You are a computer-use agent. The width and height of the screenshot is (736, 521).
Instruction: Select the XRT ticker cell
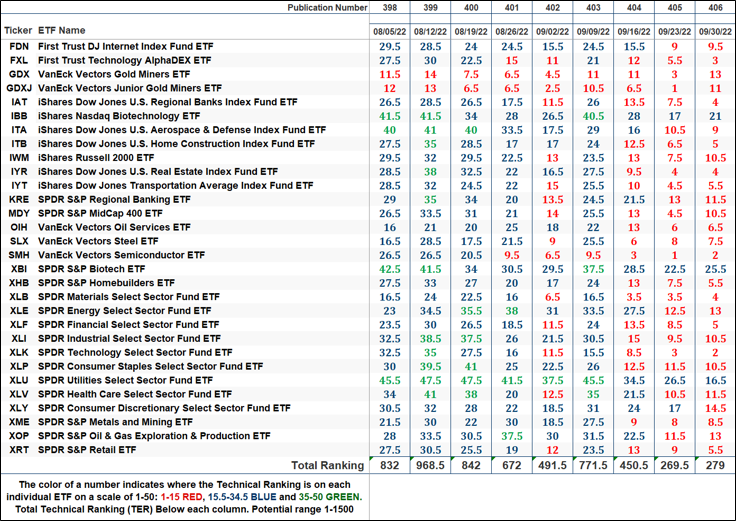[x=19, y=450]
